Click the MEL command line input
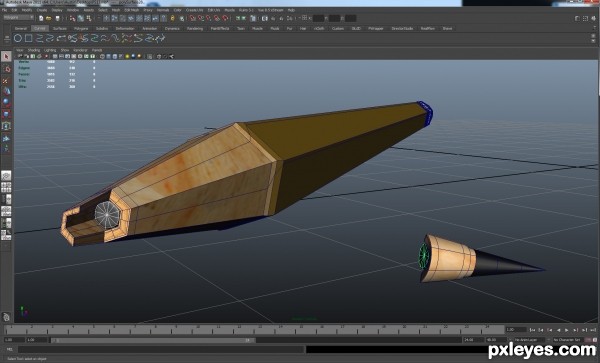This screenshot has height=363, width=600. 161,349
